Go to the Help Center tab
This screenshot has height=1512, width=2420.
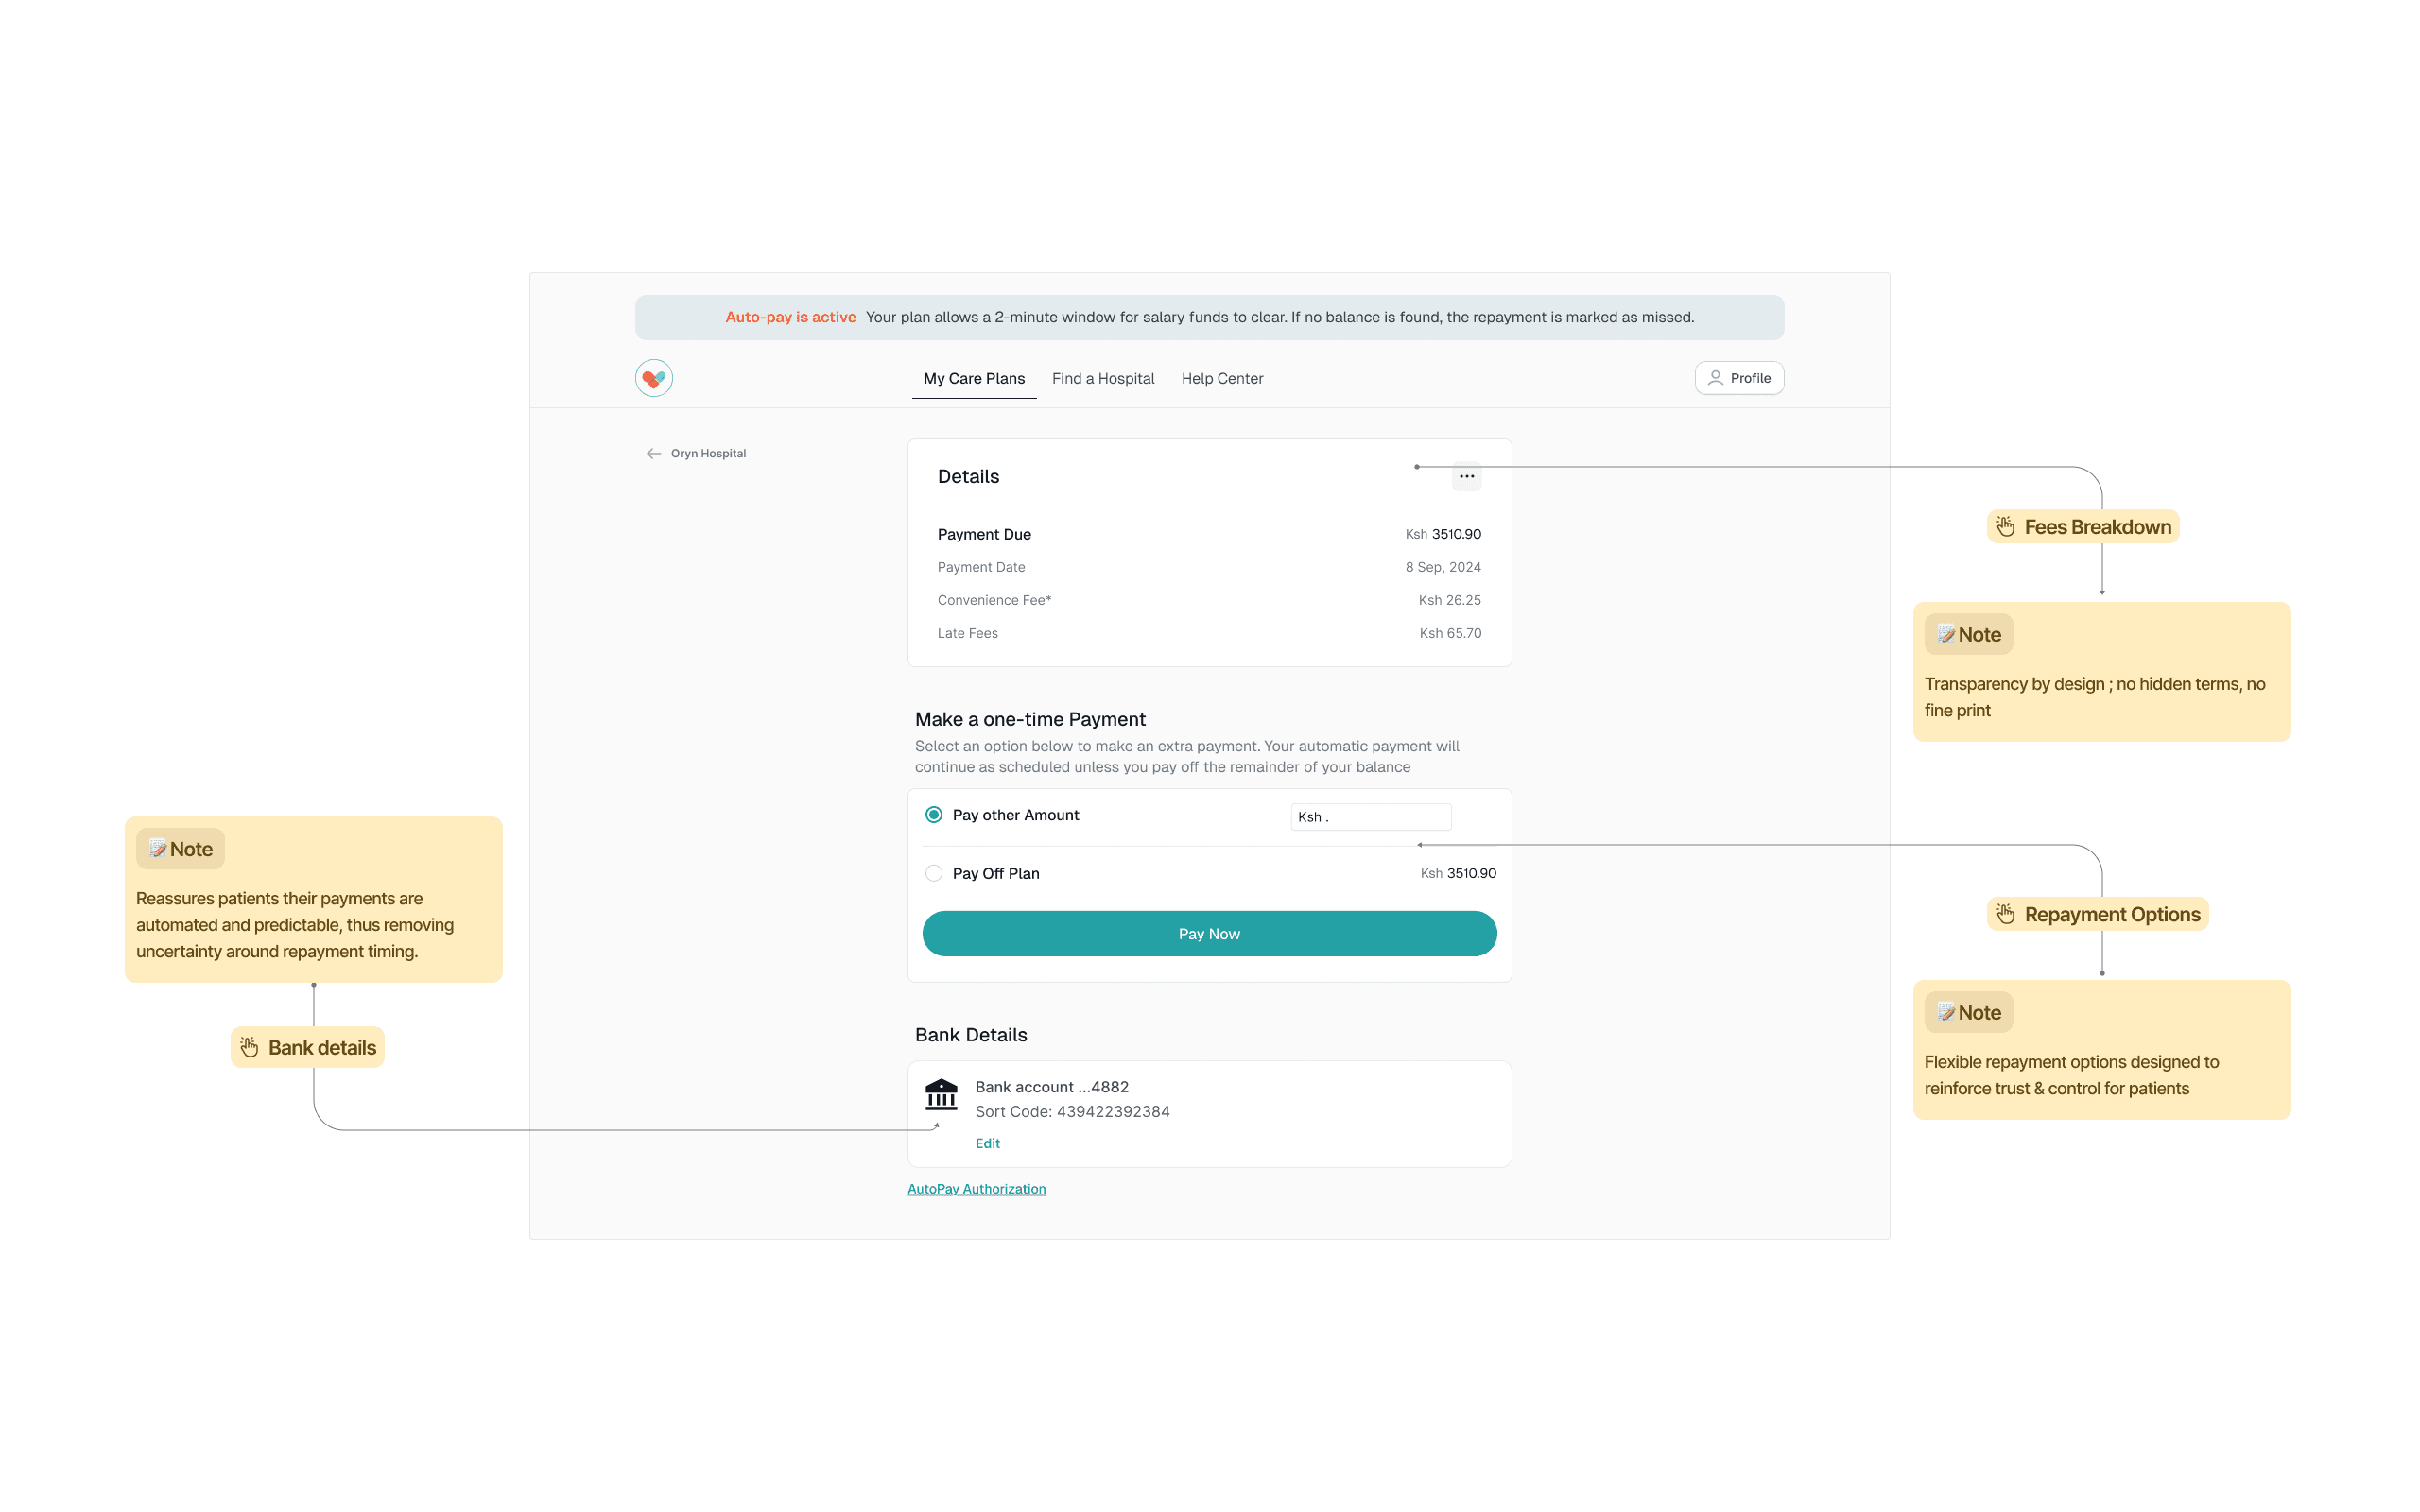[x=1221, y=379]
